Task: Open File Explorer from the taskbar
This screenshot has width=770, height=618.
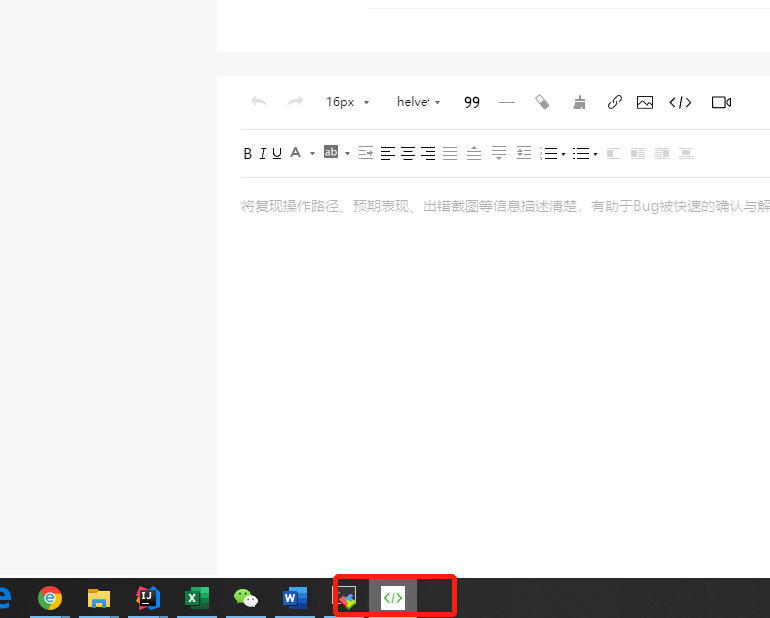Action: pos(99,598)
